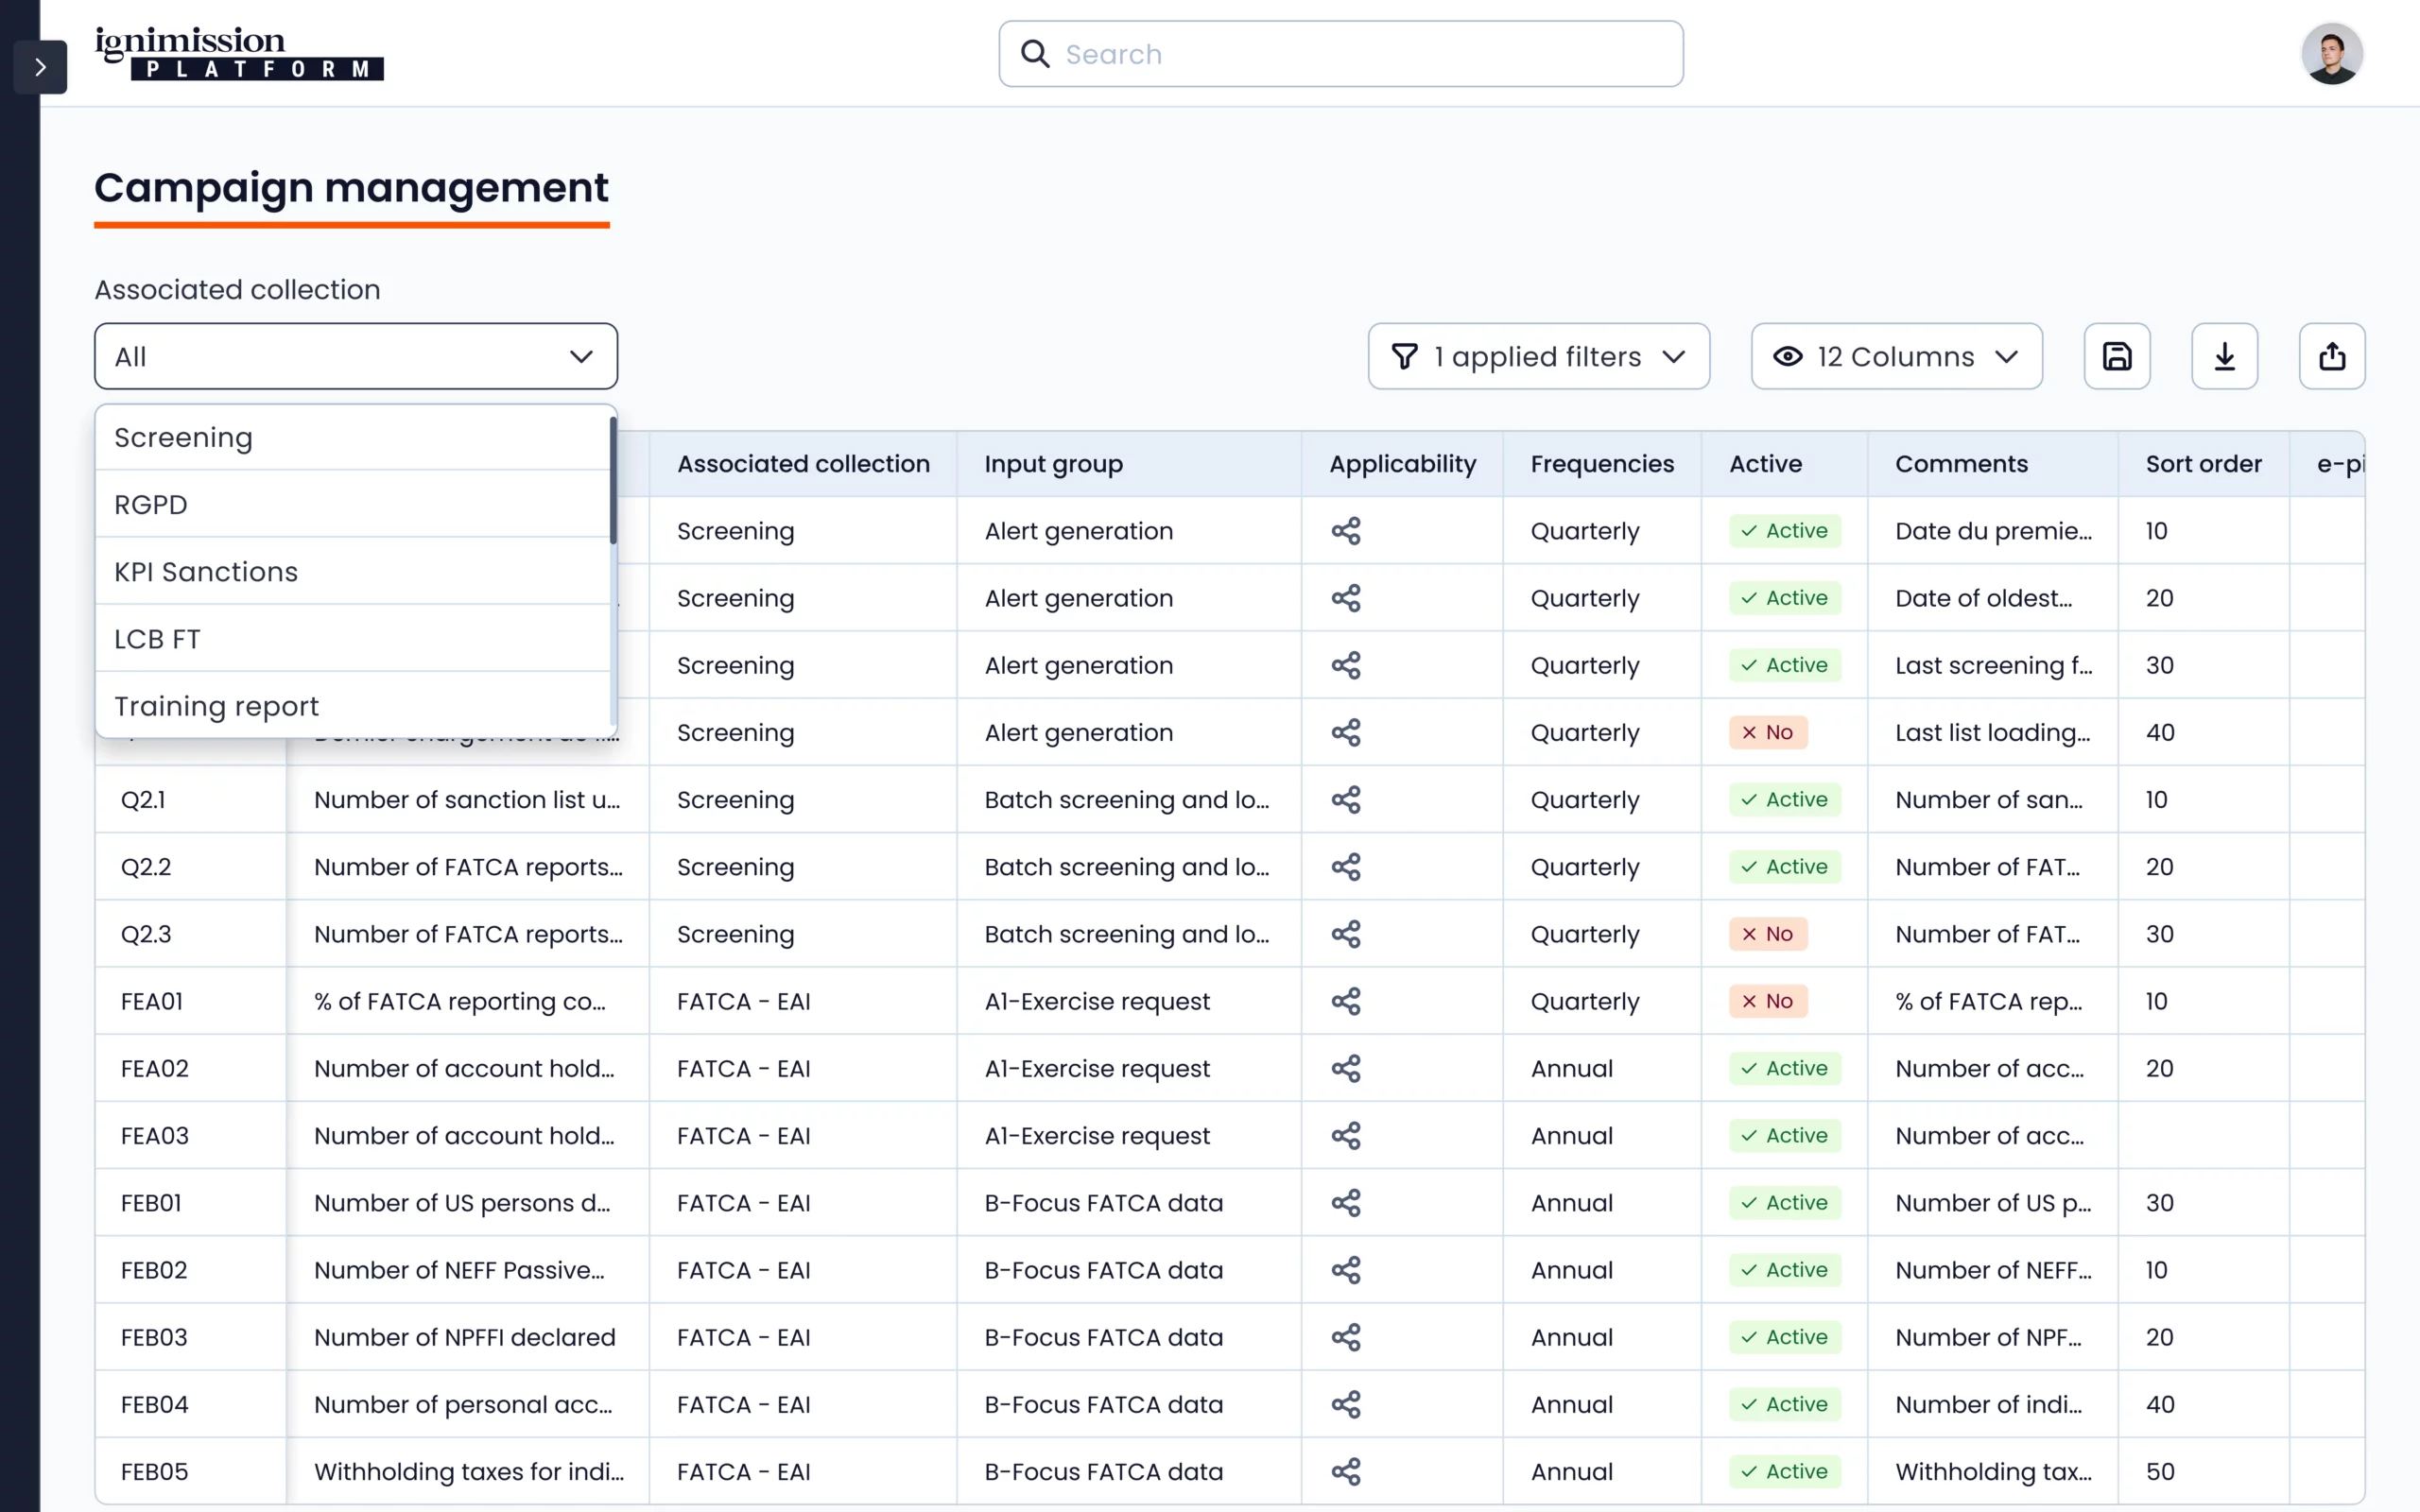The width and height of the screenshot is (2420, 1512).
Task: Sort by the Frequencies column header
Action: [x=1601, y=464]
